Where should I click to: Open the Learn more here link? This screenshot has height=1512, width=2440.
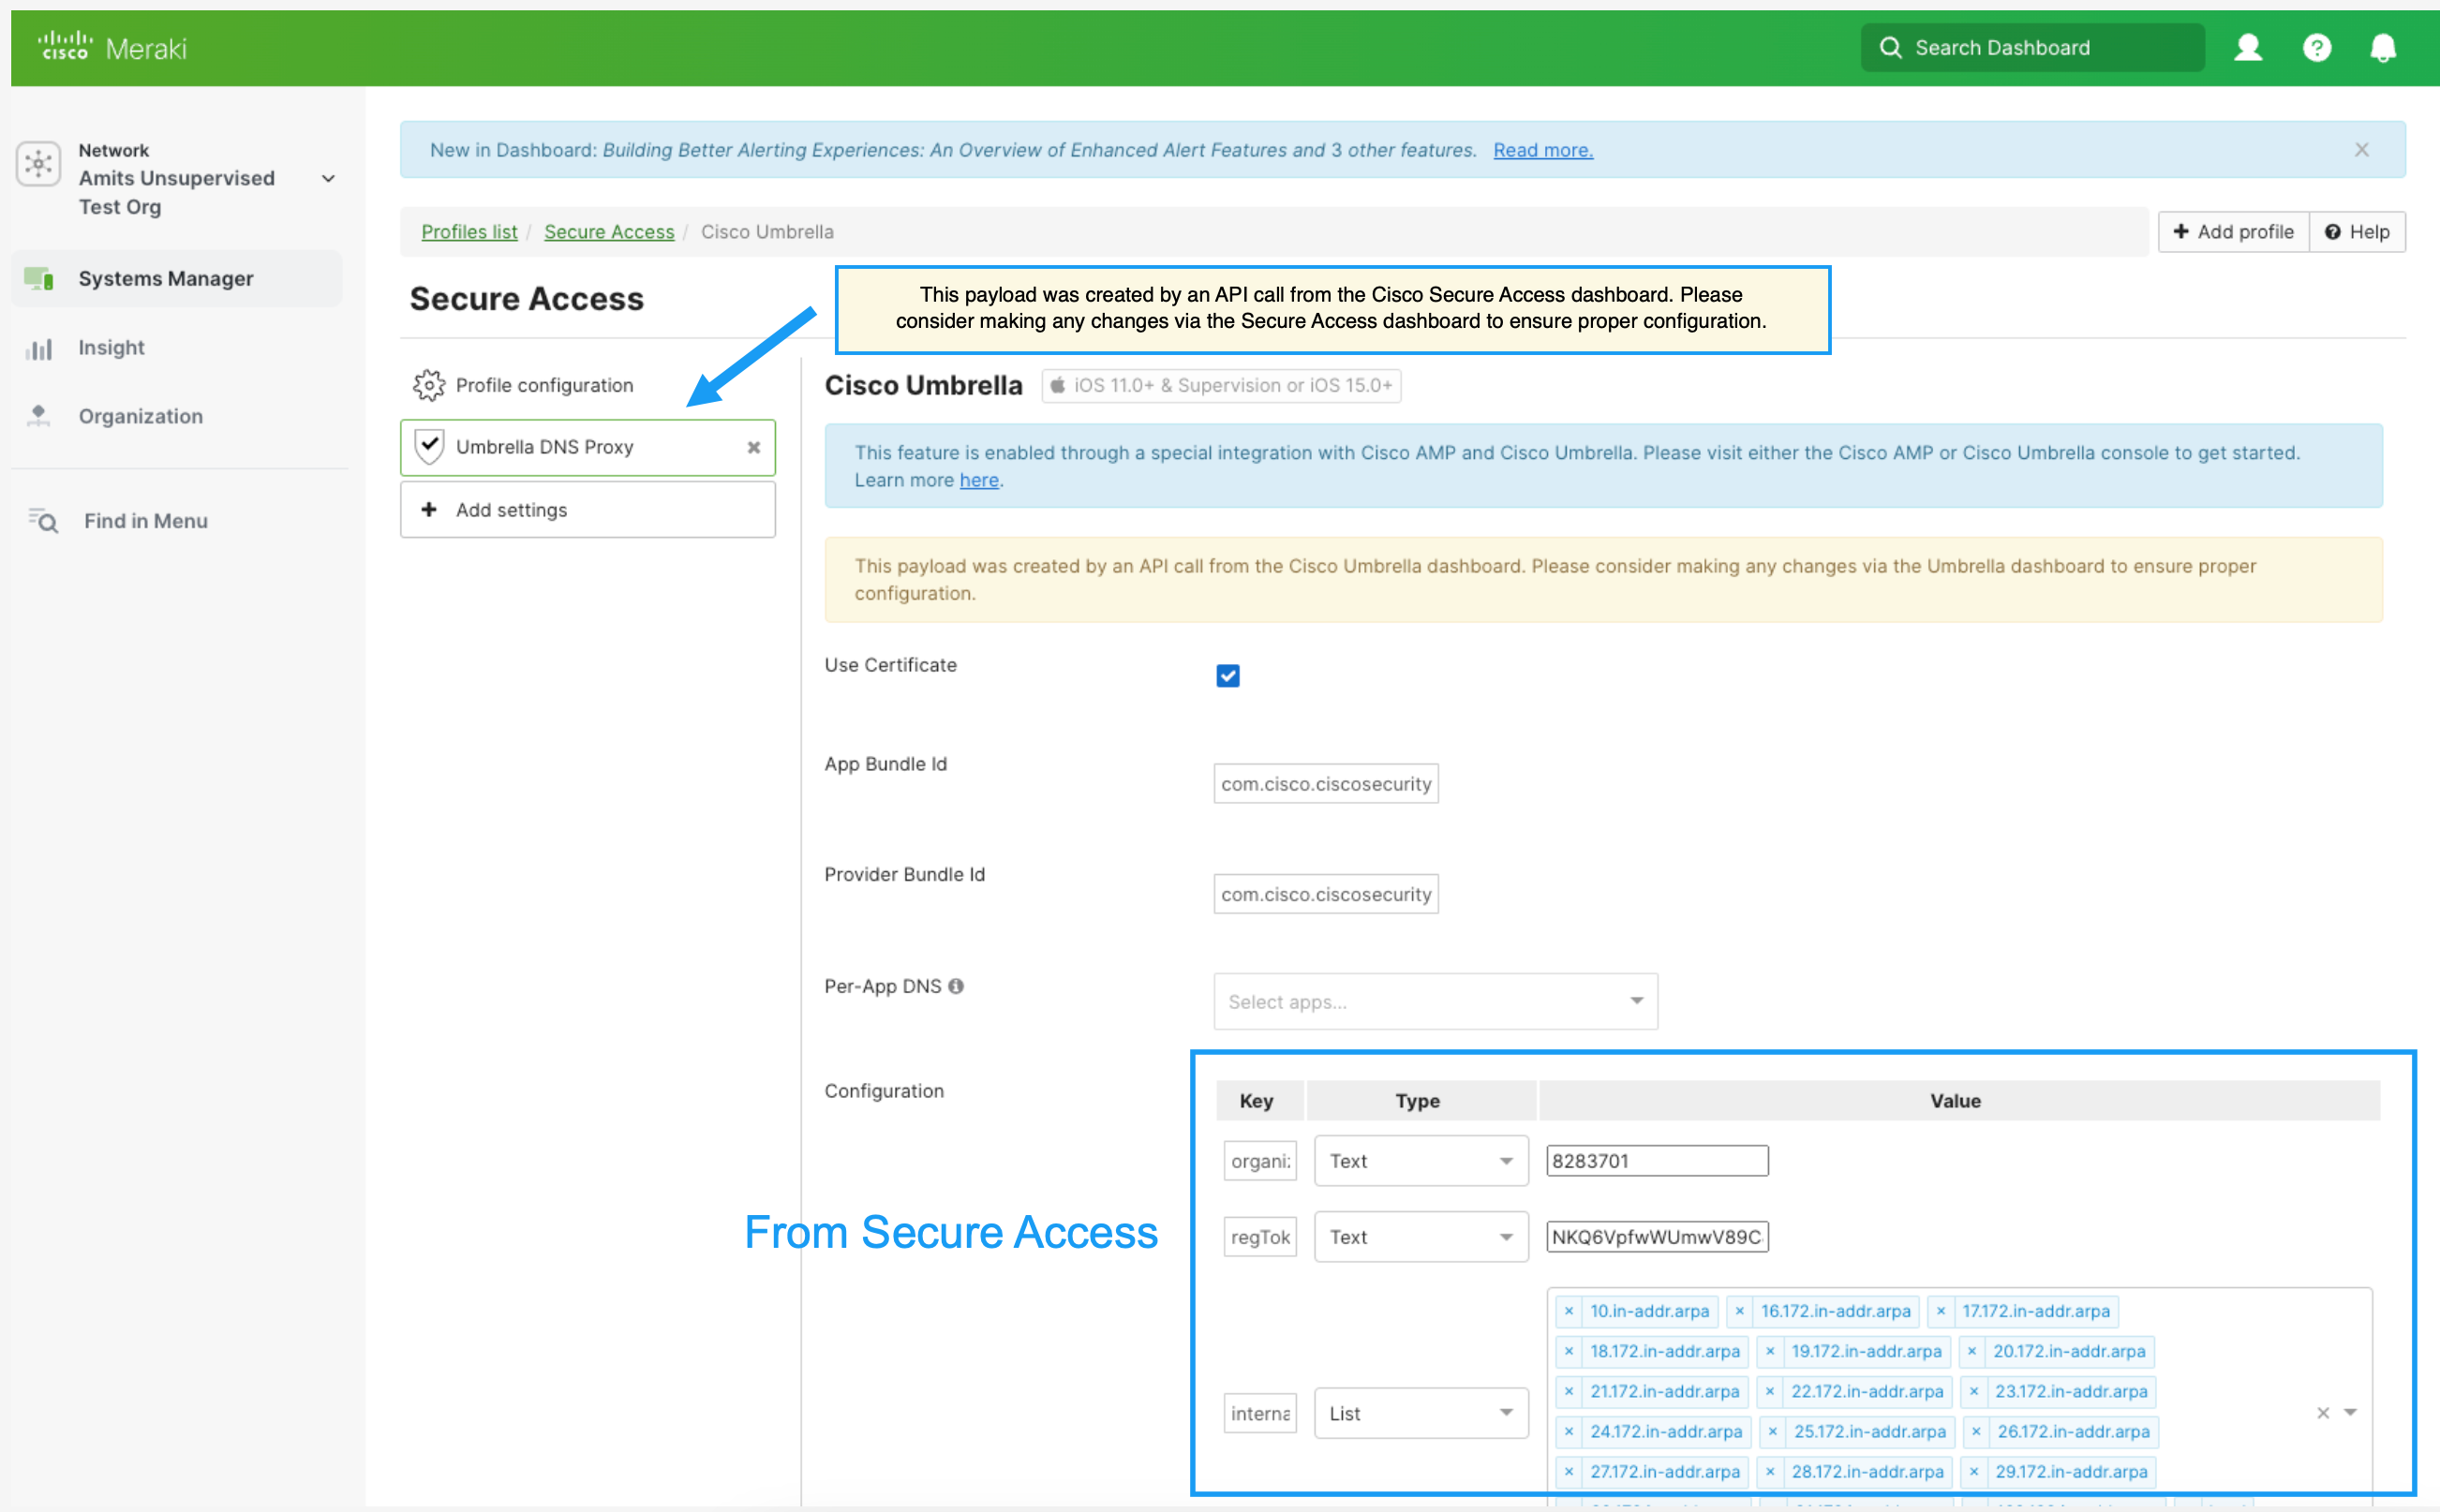979,480
